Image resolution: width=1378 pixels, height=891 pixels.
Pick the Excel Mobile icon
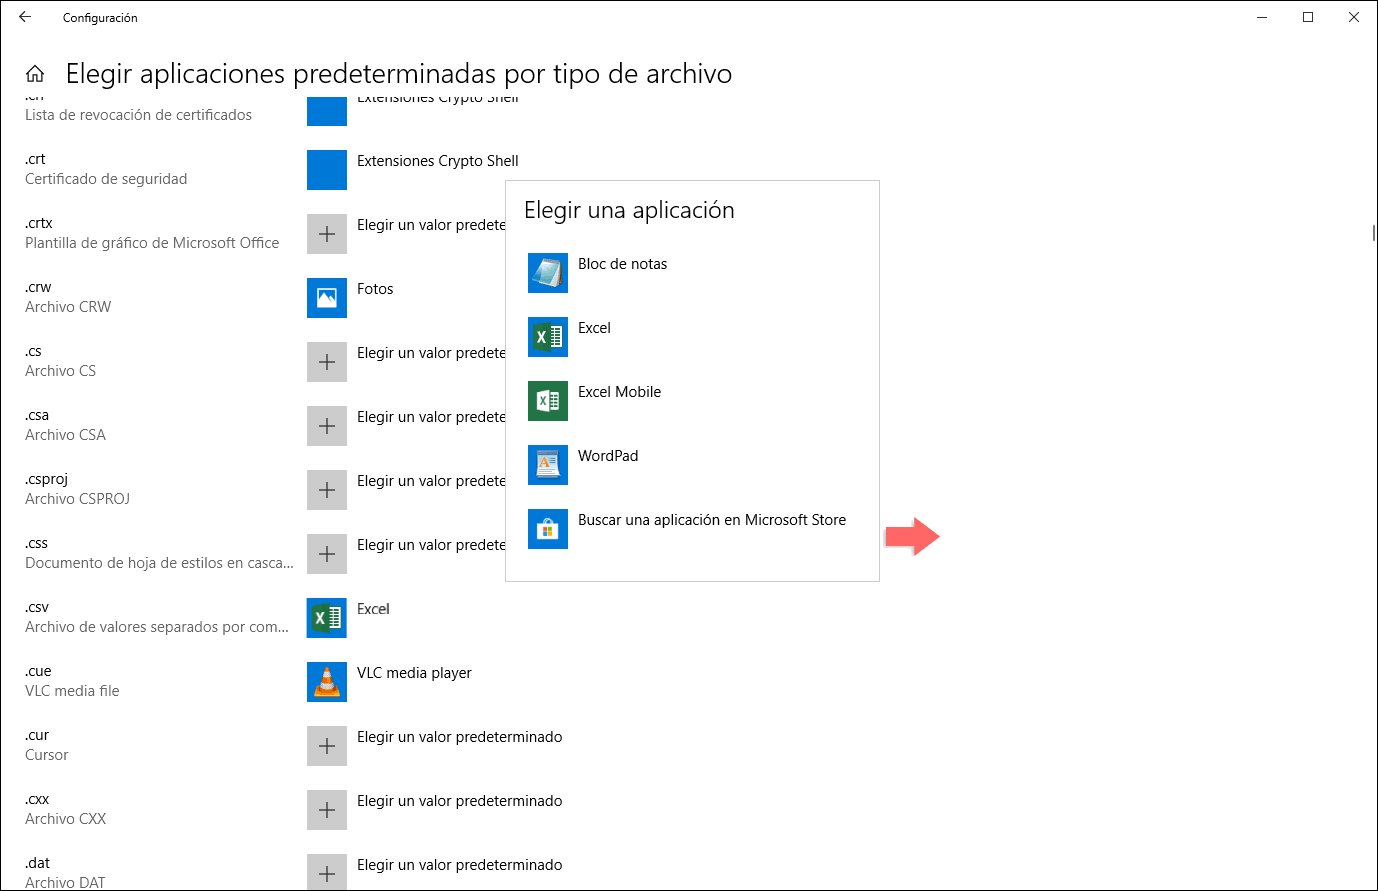tap(548, 401)
